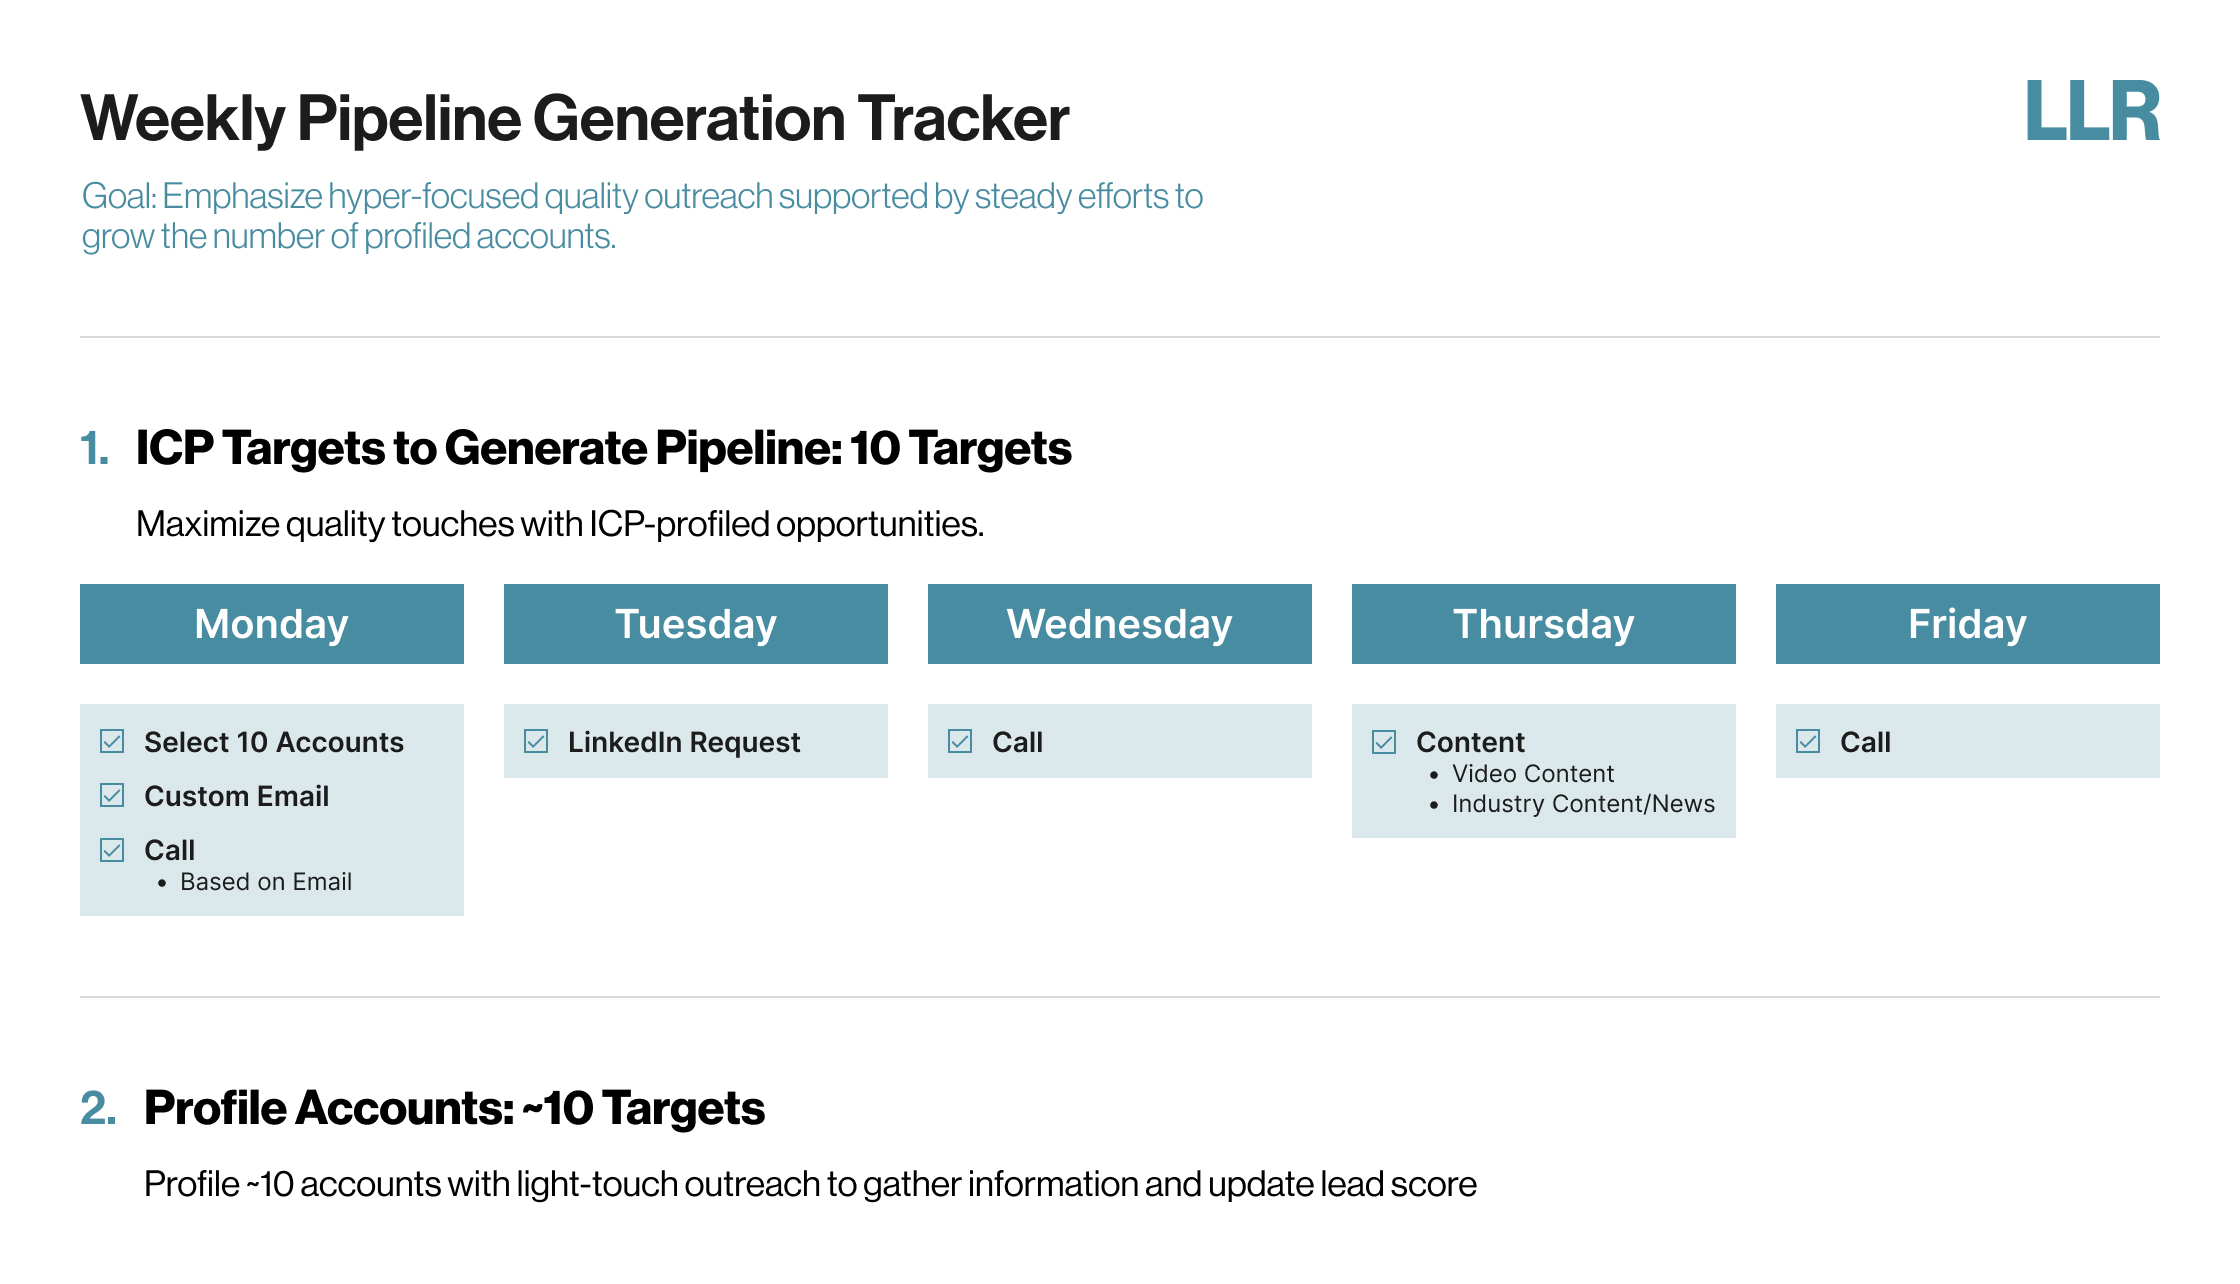The height and width of the screenshot is (1284, 2240).
Task: Click the LLR logo
Action: click(2092, 112)
